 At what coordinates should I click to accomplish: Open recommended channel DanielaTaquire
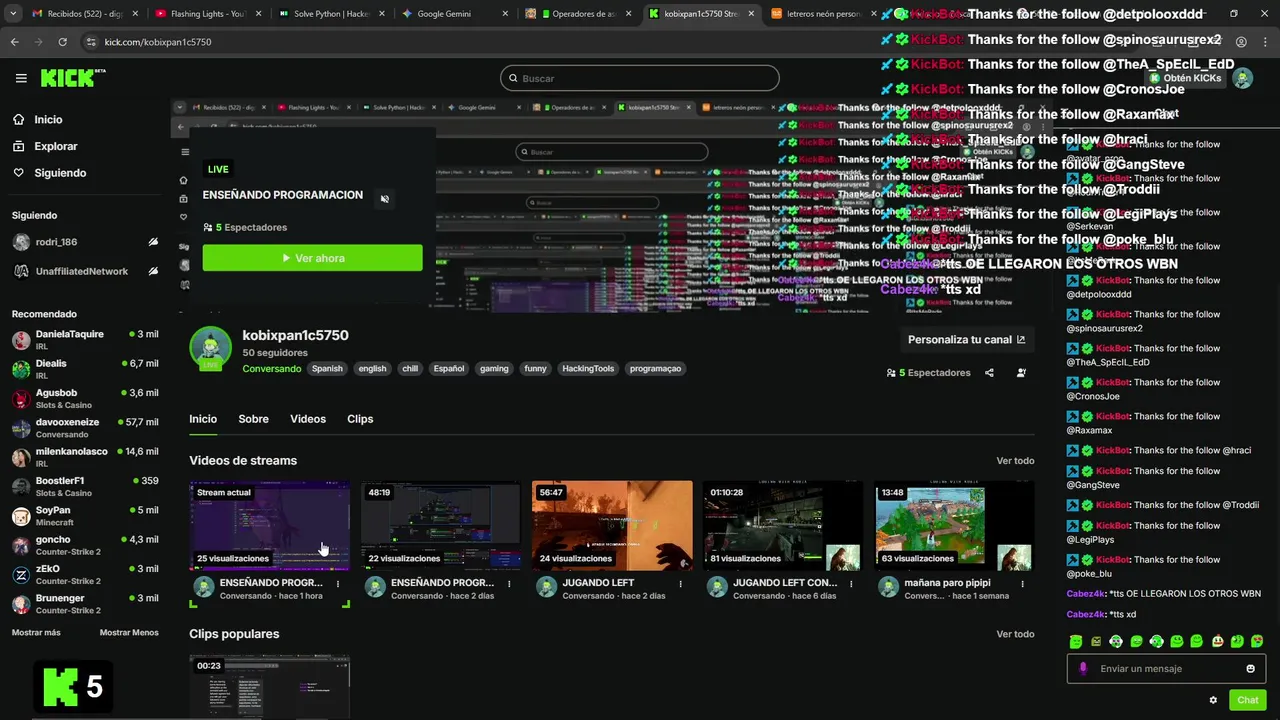pyautogui.click(x=85, y=340)
